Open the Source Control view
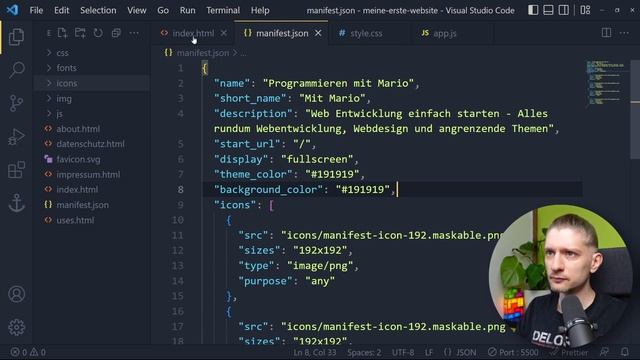Screen dimensions: 640x360 point(16,103)
